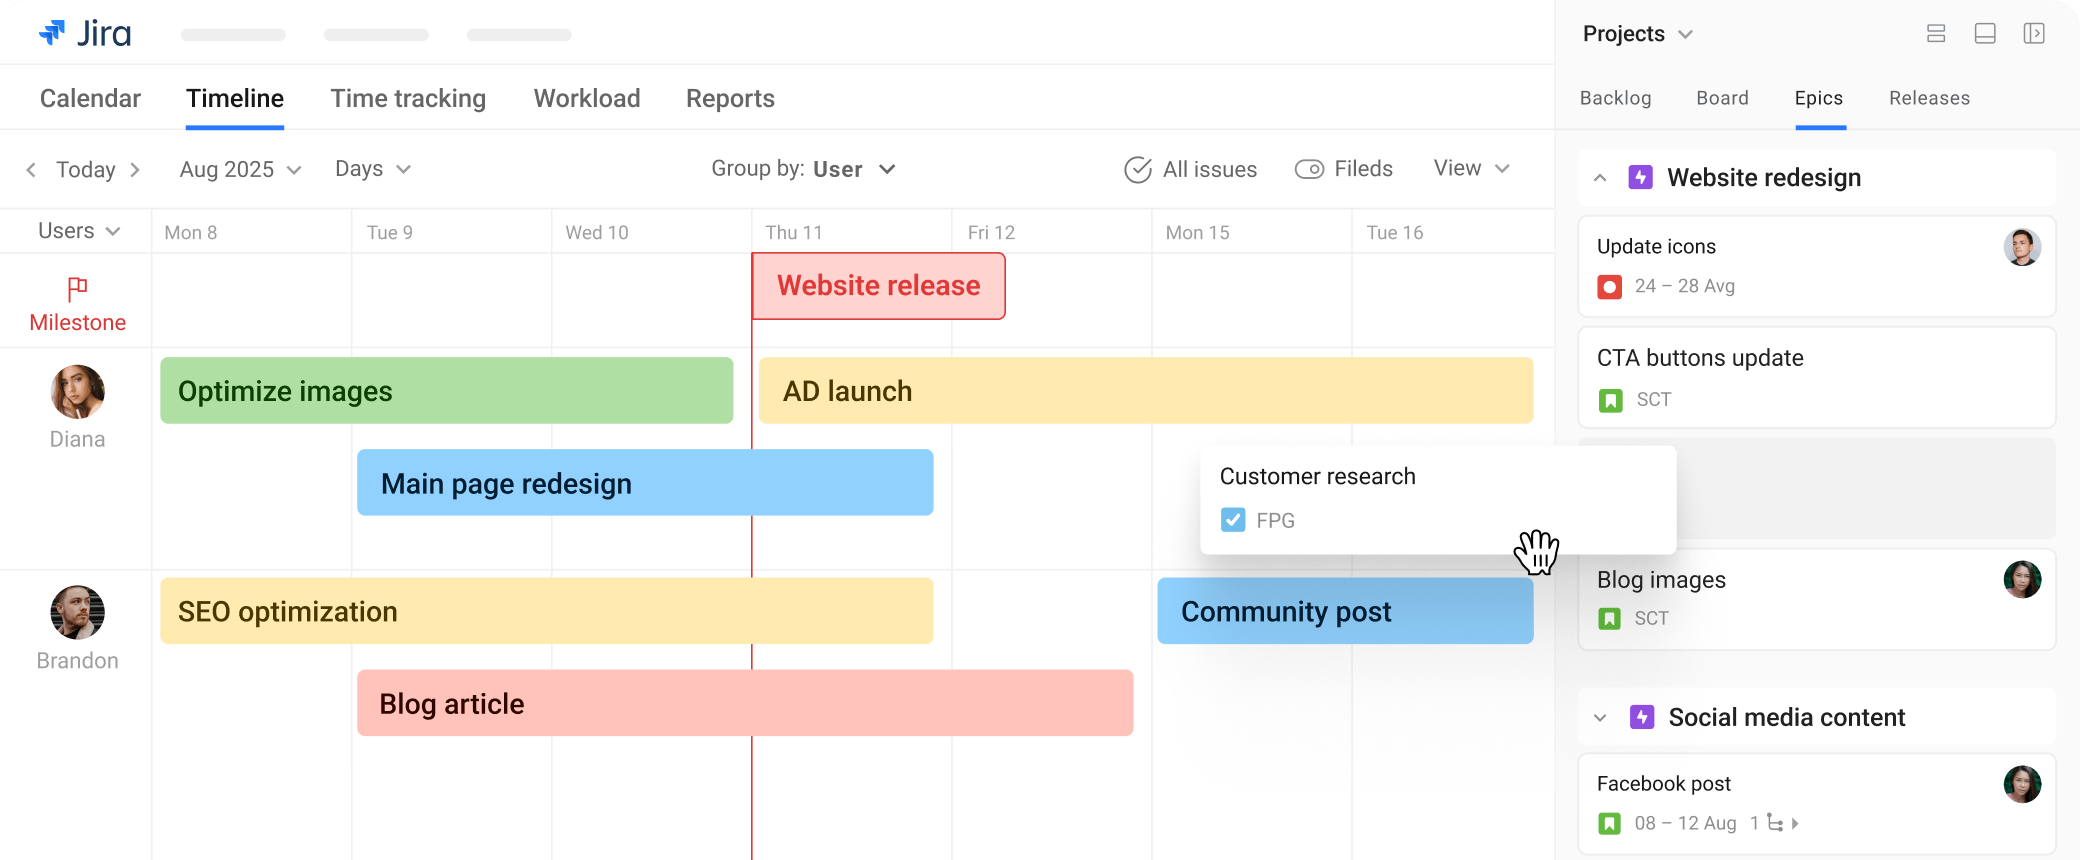2080x860 pixels.
Task: Click the Jira logo icon
Action: pos(52,33)
